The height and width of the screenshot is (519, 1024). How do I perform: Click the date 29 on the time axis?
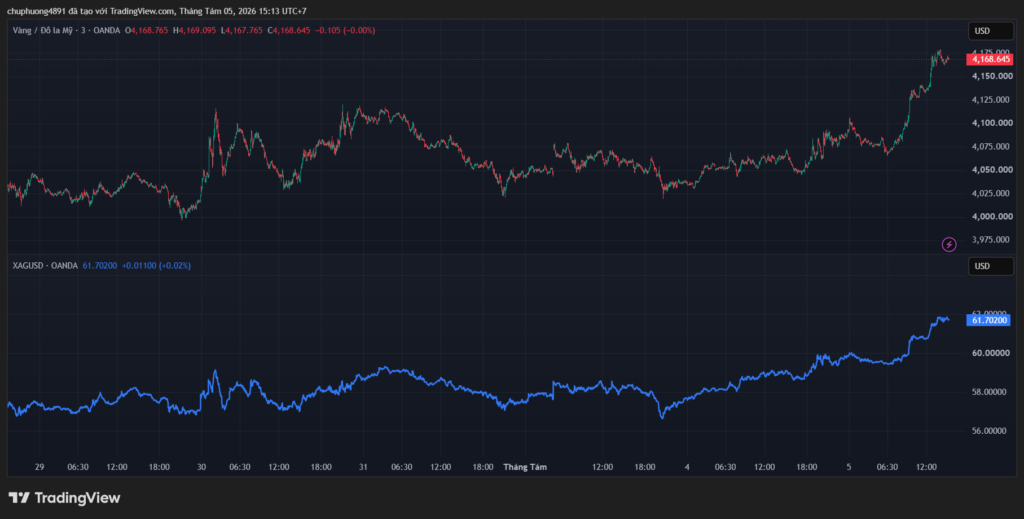pyautogui.click(x=40, y=467)
